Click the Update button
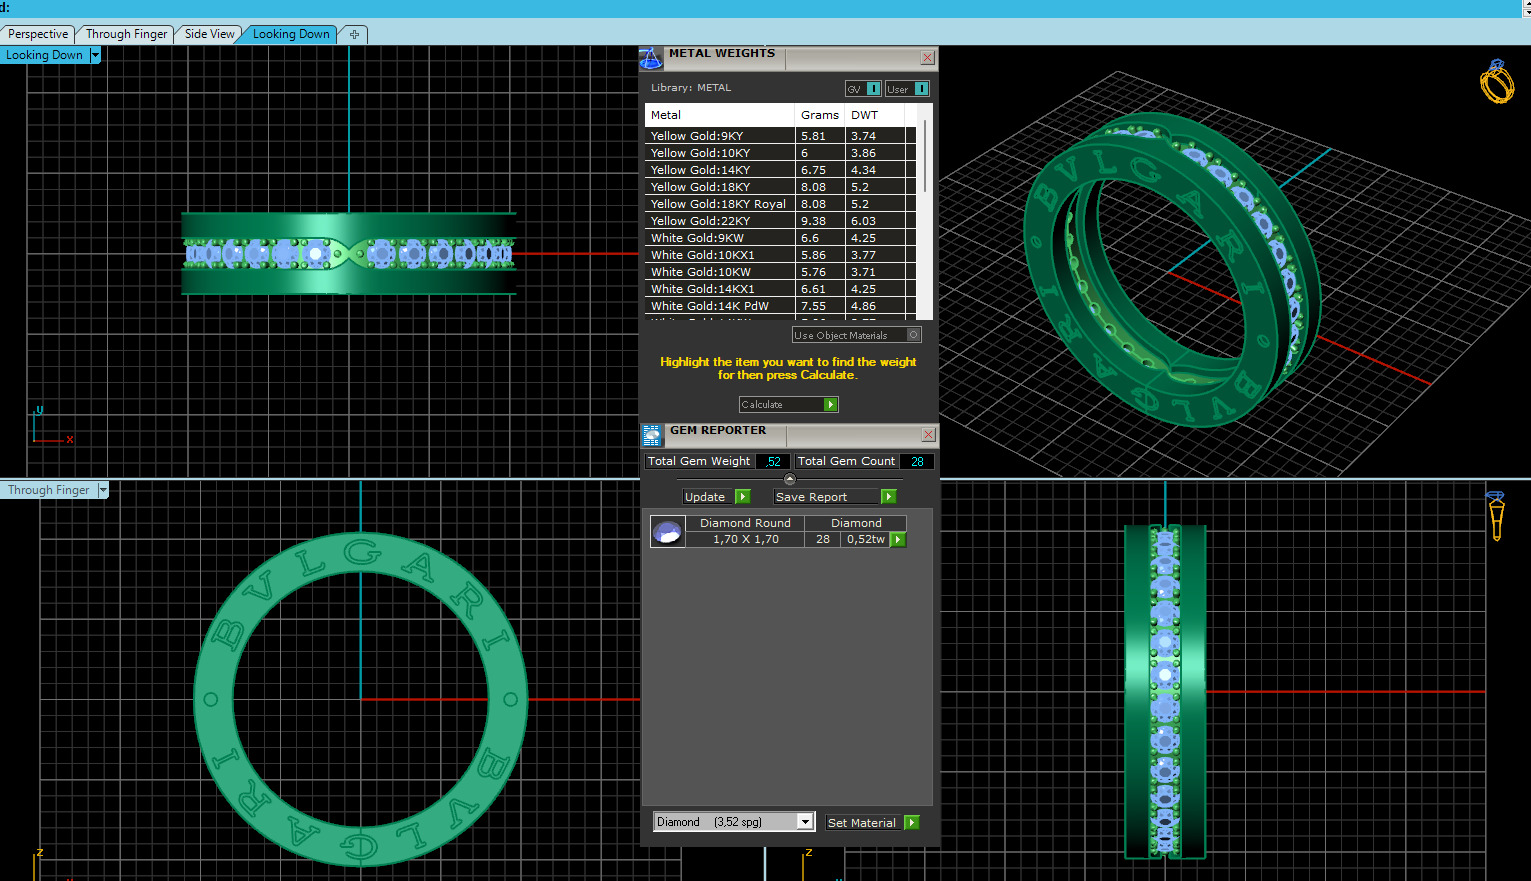 pos(716,497)
